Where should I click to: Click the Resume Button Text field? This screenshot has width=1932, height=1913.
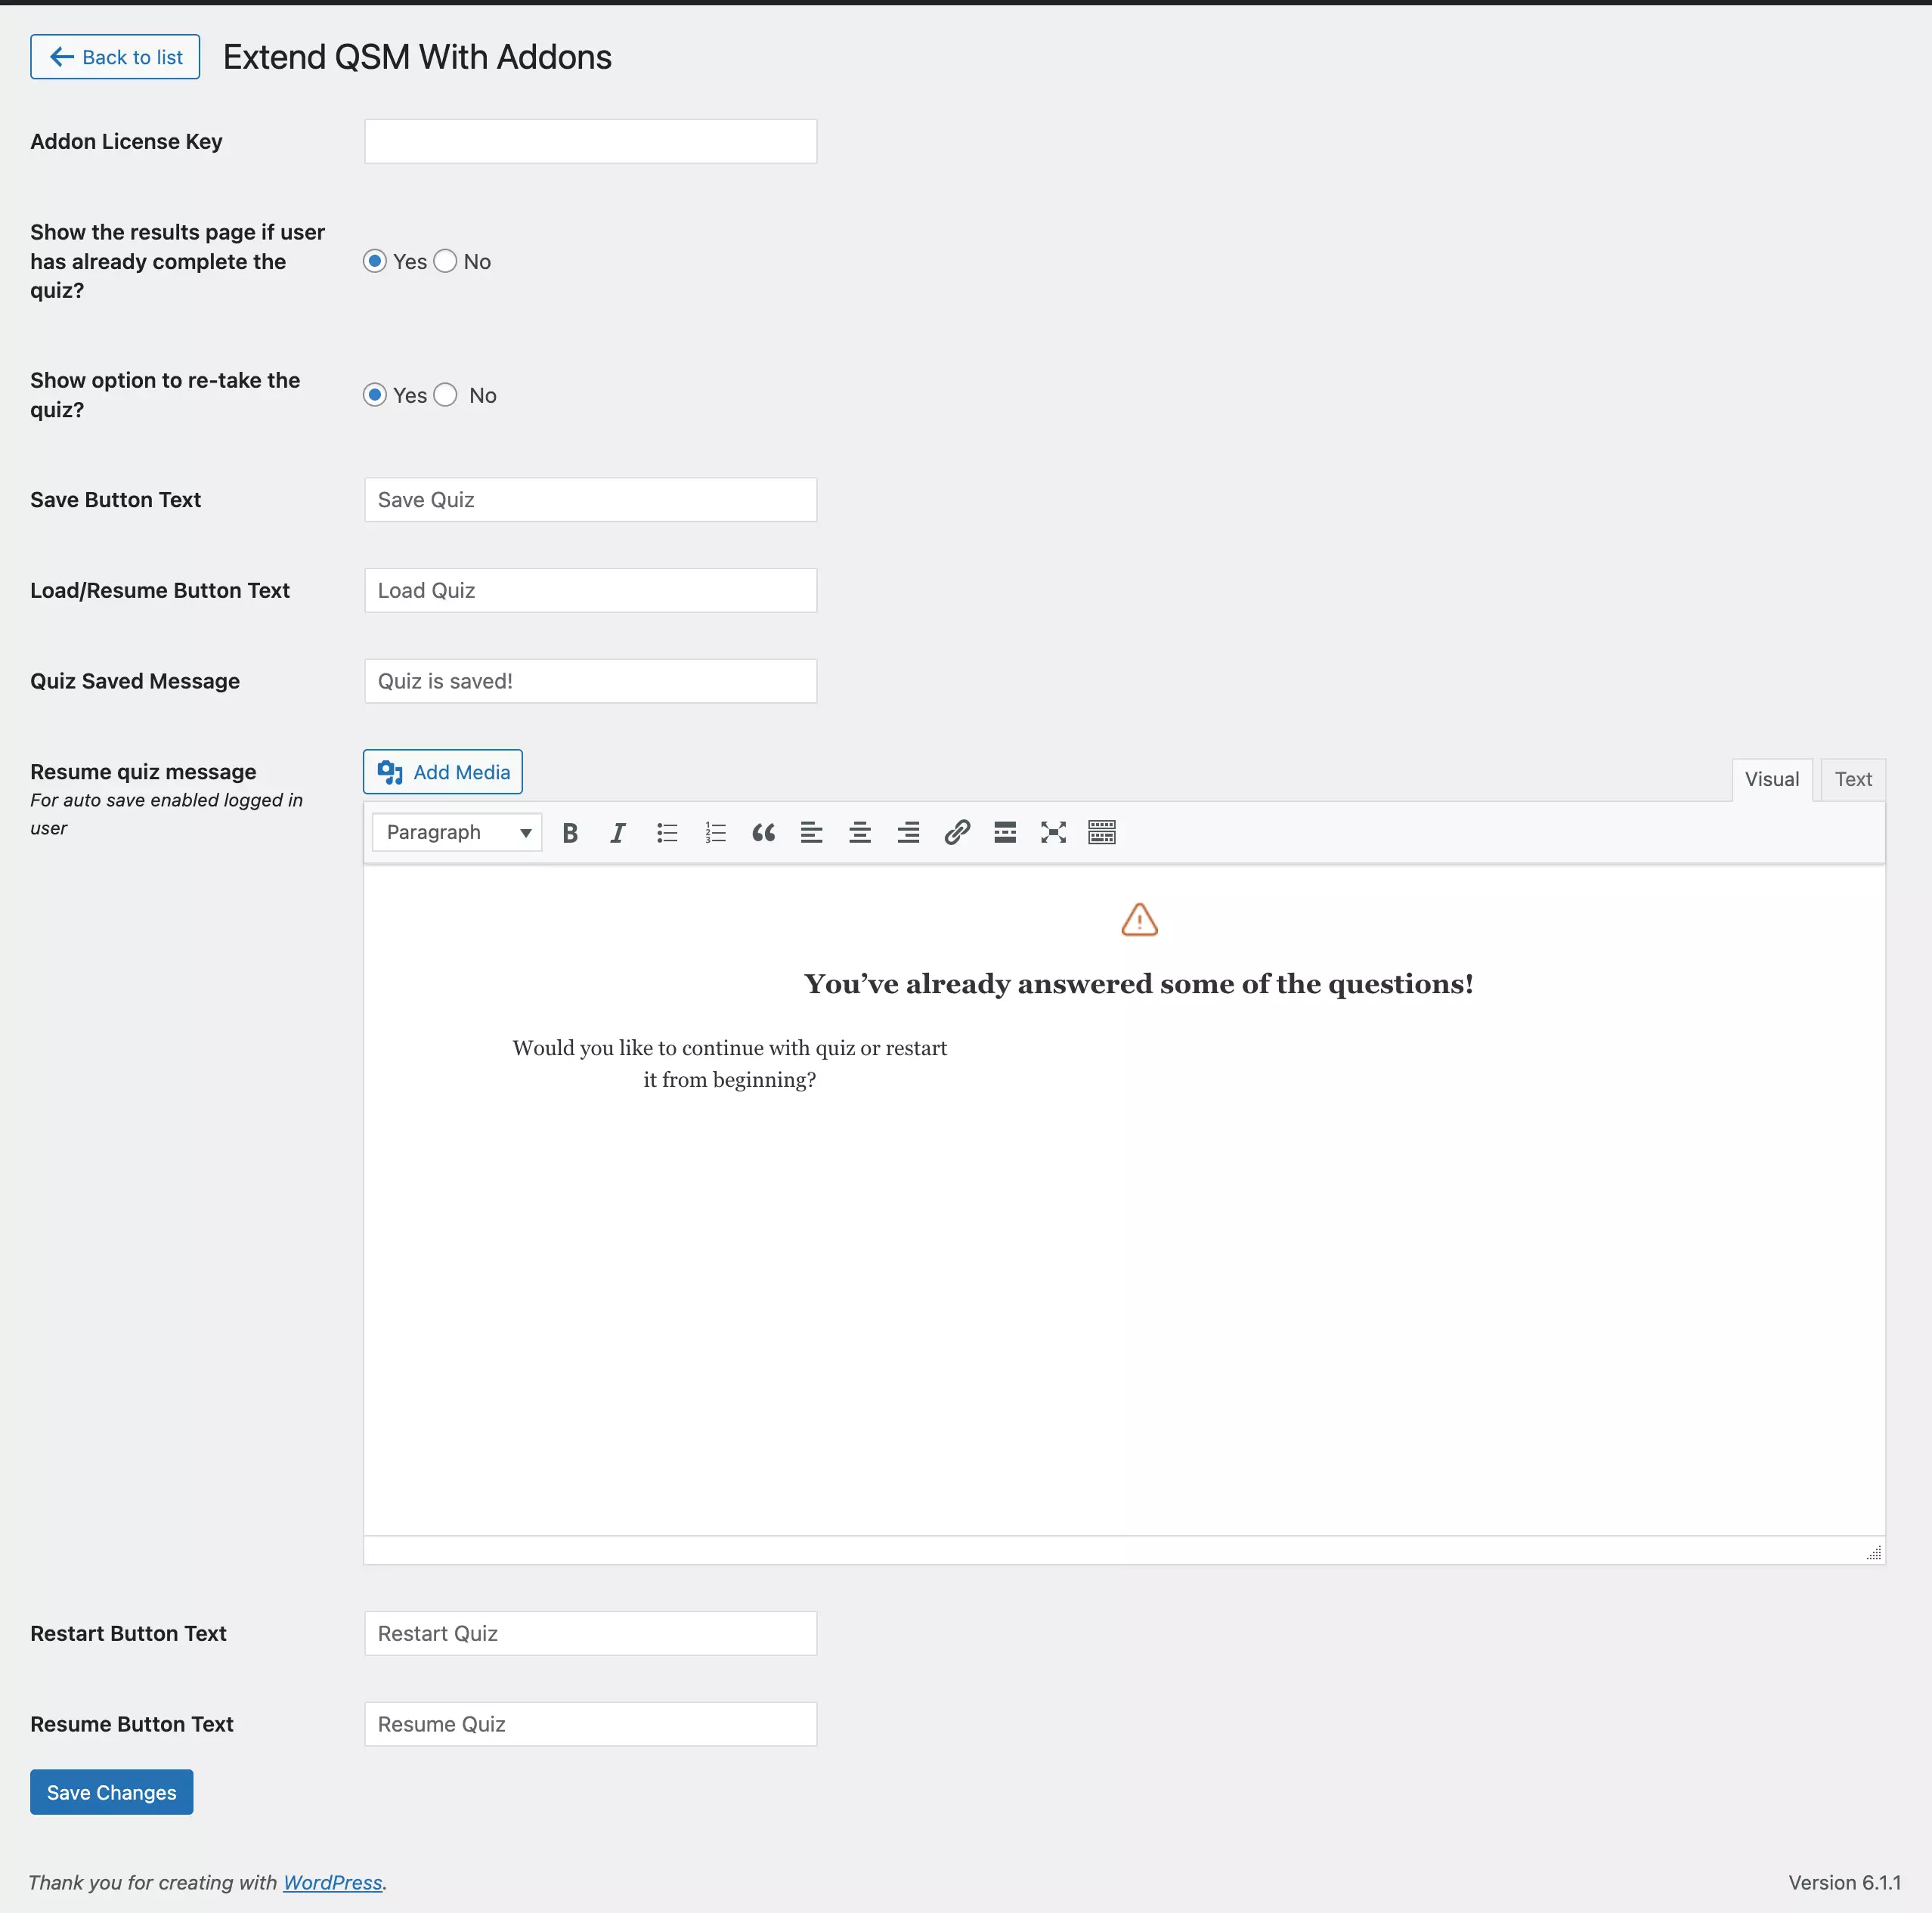click(591, 1724)
